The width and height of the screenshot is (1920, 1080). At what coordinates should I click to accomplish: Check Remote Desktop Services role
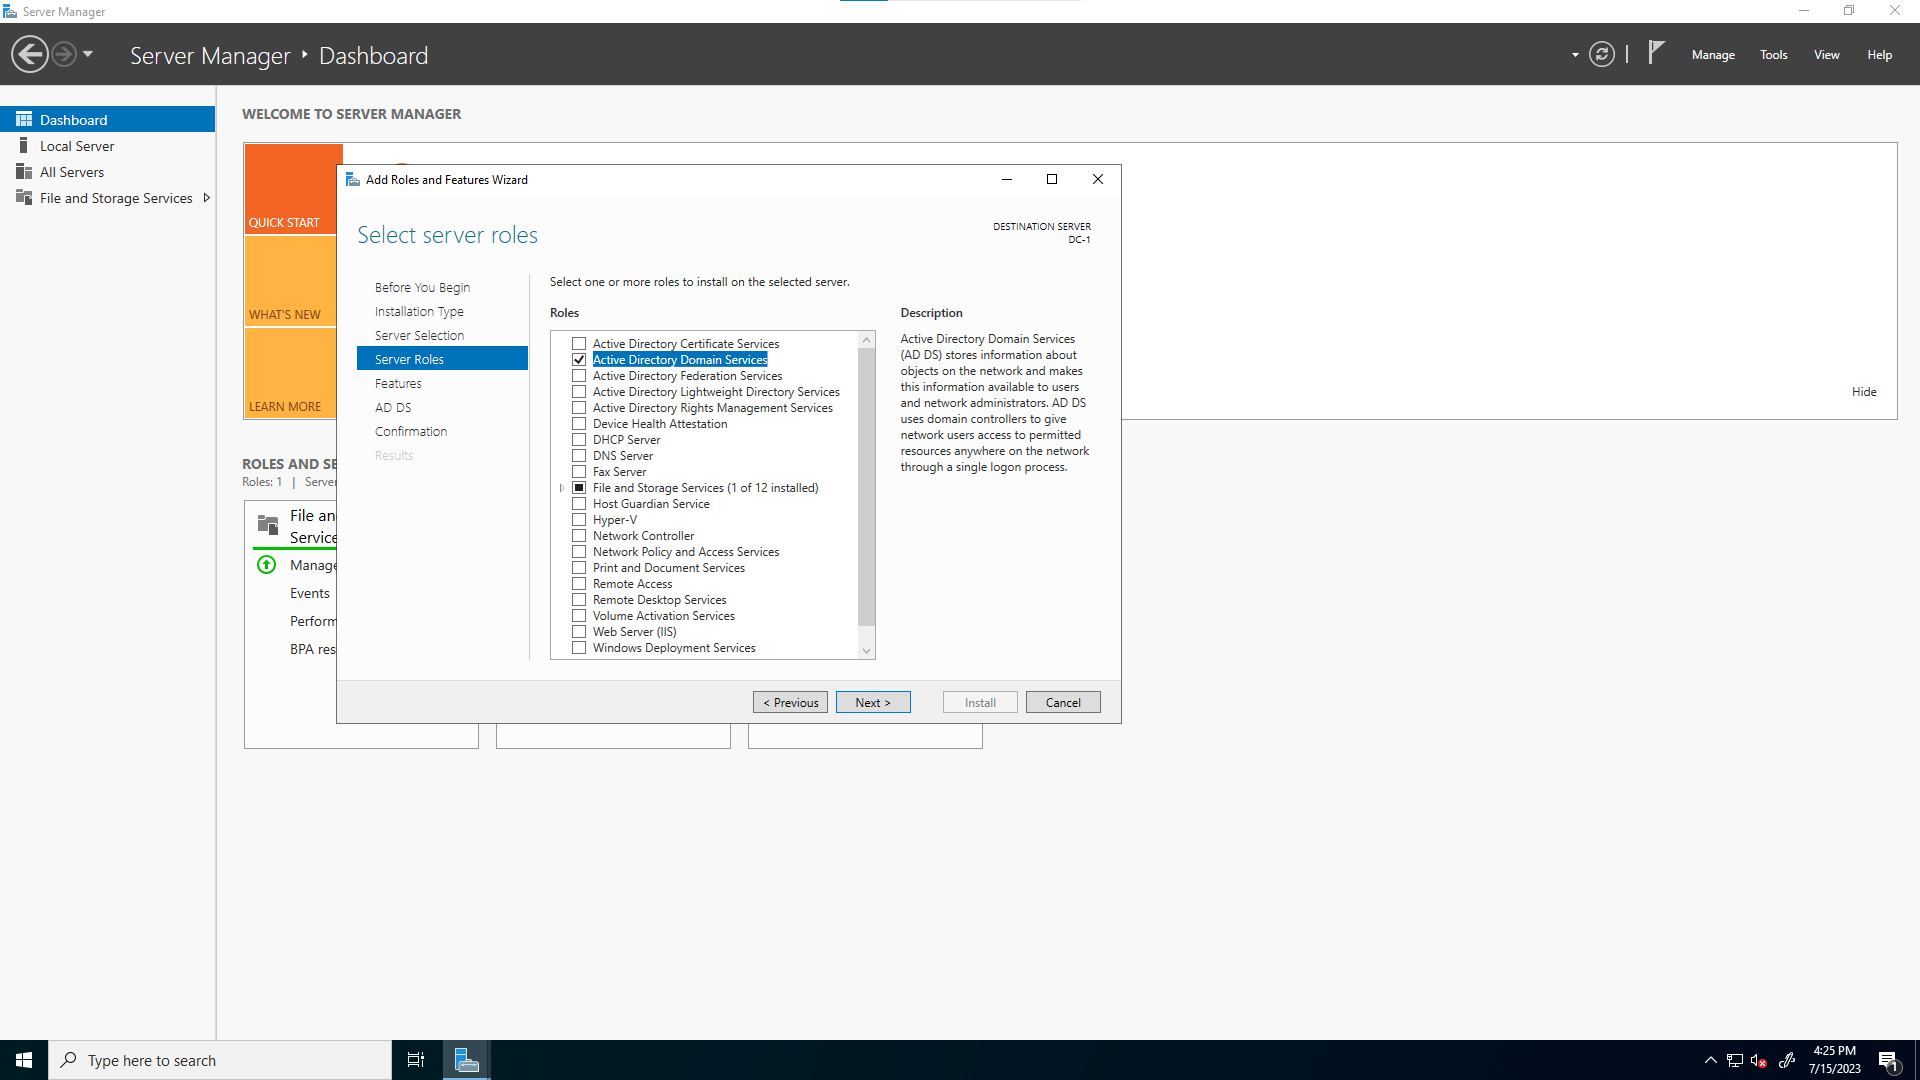point(579,600)
